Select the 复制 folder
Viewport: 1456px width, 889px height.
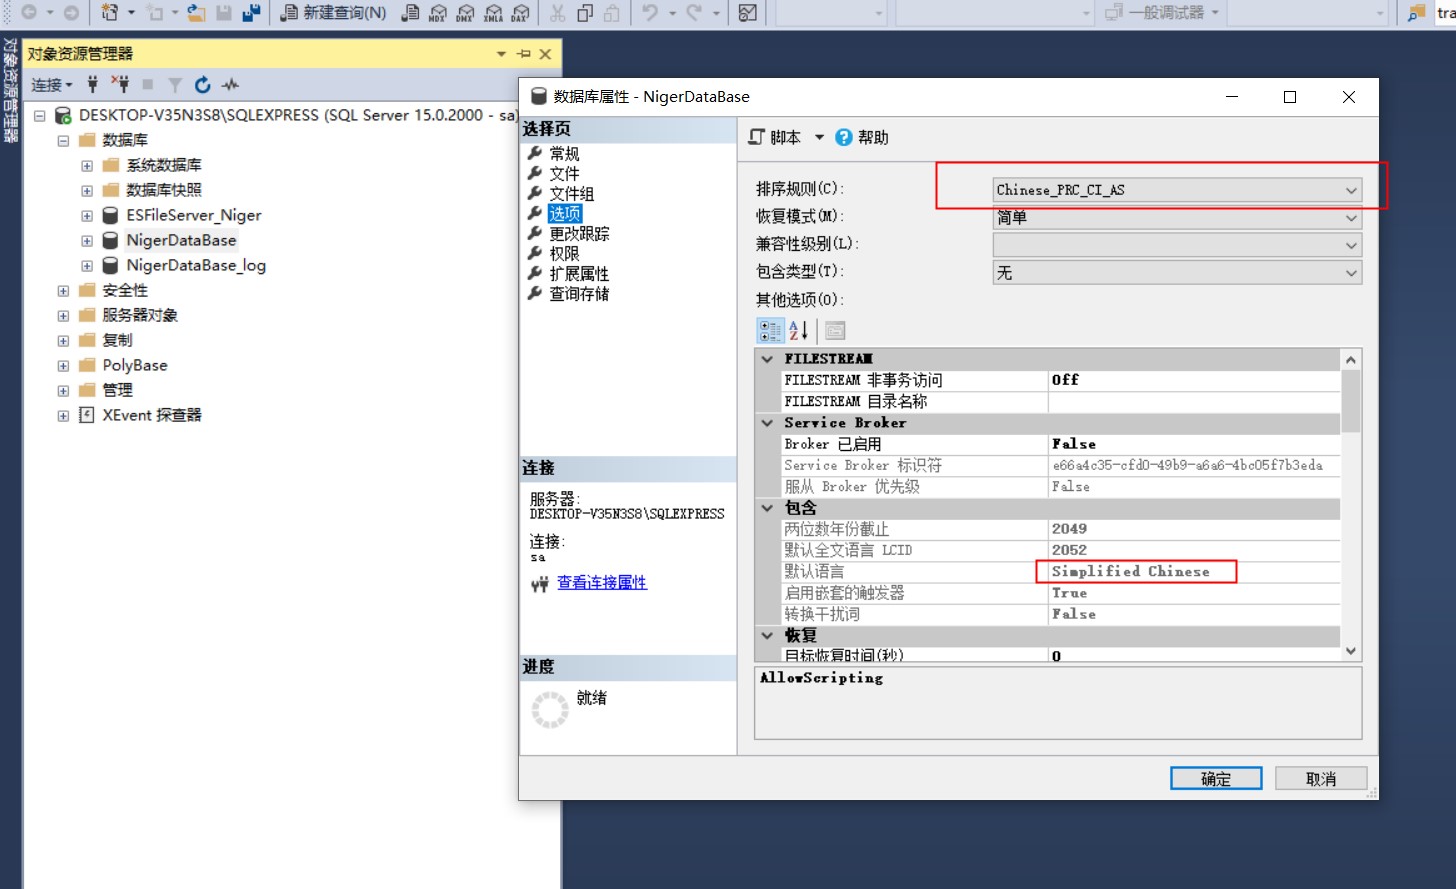pyautogui.click(x=117, y=340)
